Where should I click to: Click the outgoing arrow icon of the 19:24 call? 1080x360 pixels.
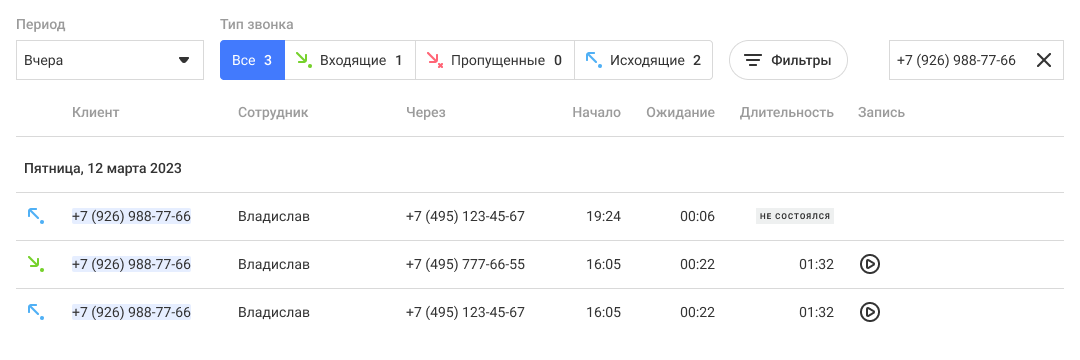36,216
